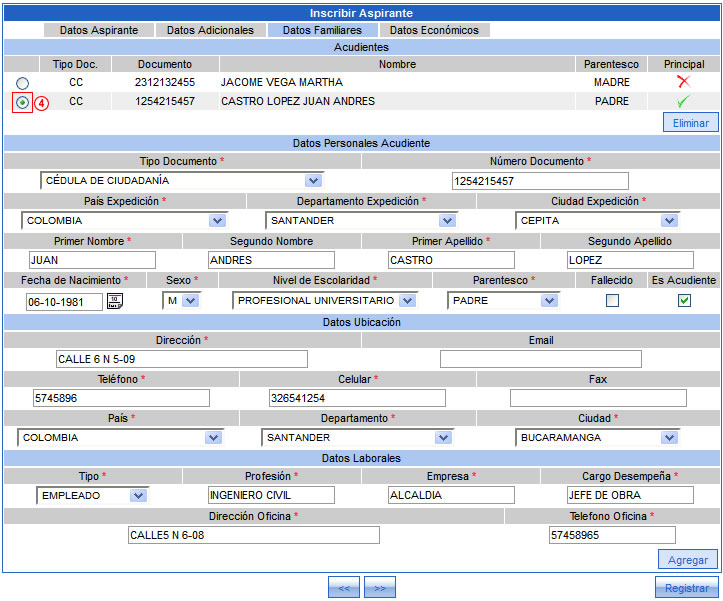Click the Teléfono field containing 5745896
This screenshot has height=601, width=723.
click(121, 398)
